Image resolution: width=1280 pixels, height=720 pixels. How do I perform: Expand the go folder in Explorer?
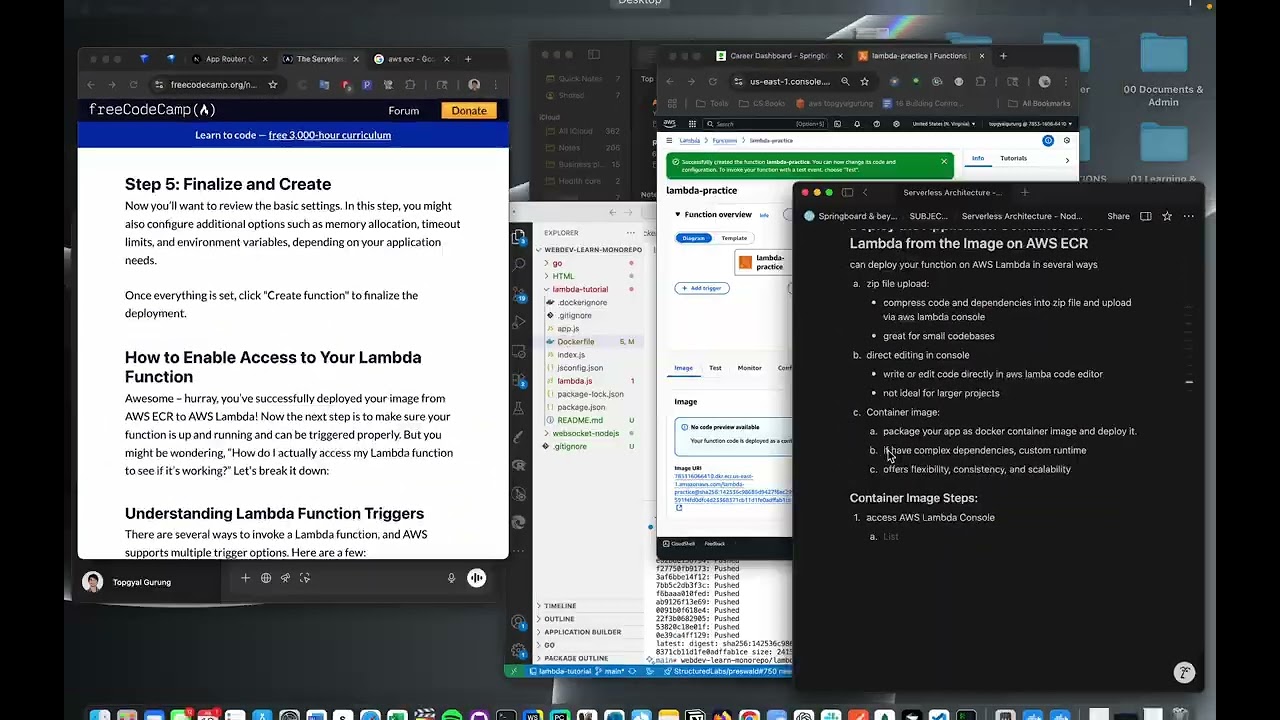[x=557, y=263]
